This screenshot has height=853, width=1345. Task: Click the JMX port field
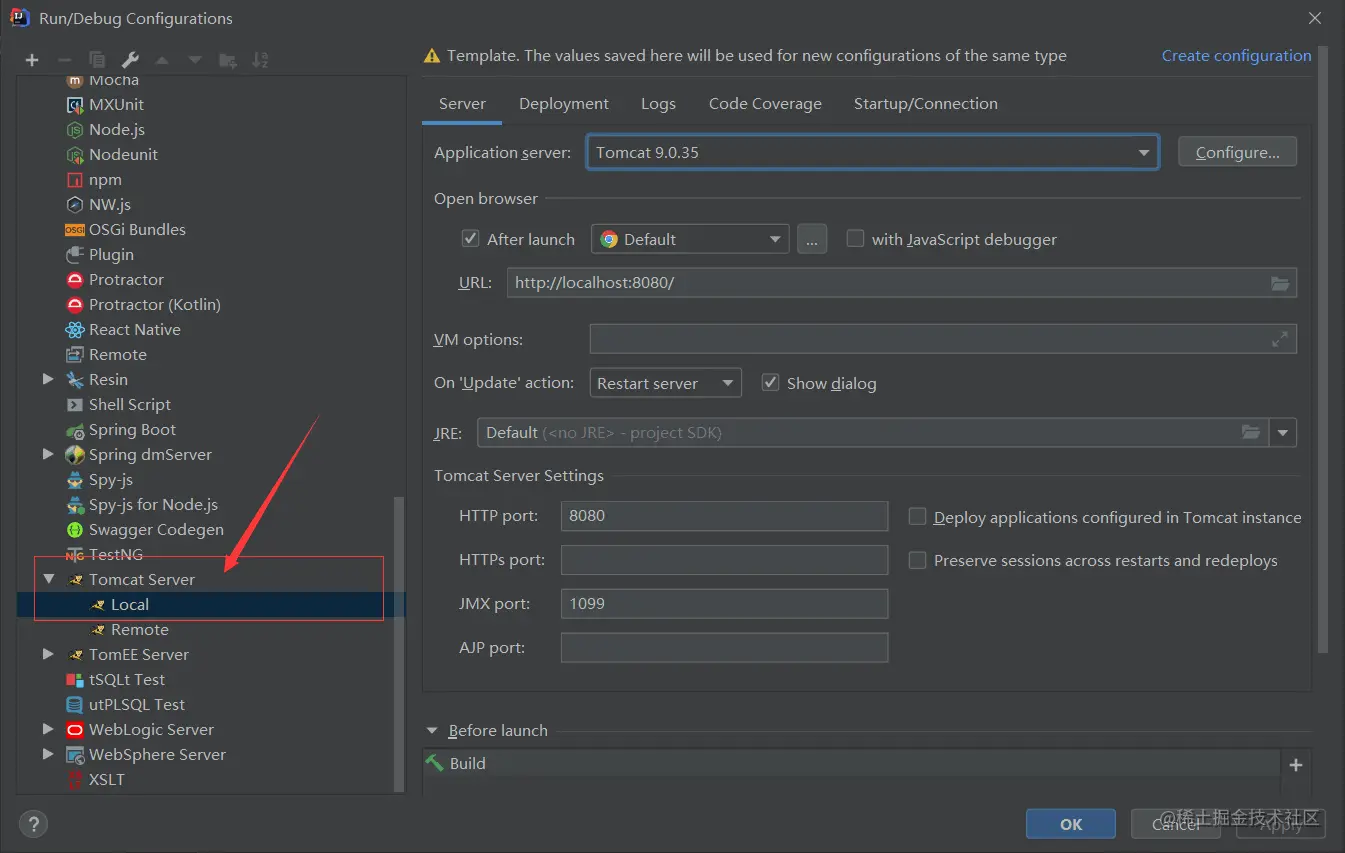coord(725,604)
